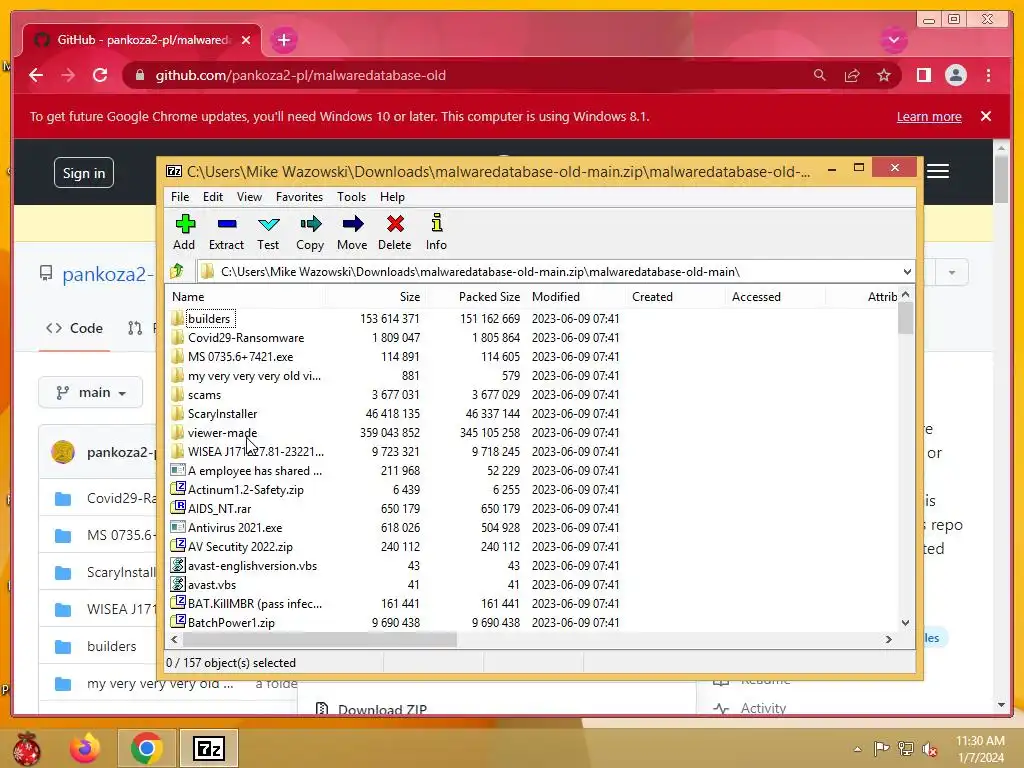Image resolution: width=1024 pixels, height=768 pixels.
Task: Click the taskbar clock showing 11:30 AM
Action: (x=980, y=741)
